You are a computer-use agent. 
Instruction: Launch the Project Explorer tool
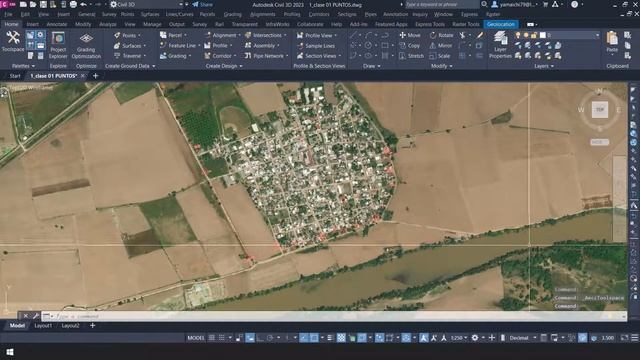click(58, 45)
